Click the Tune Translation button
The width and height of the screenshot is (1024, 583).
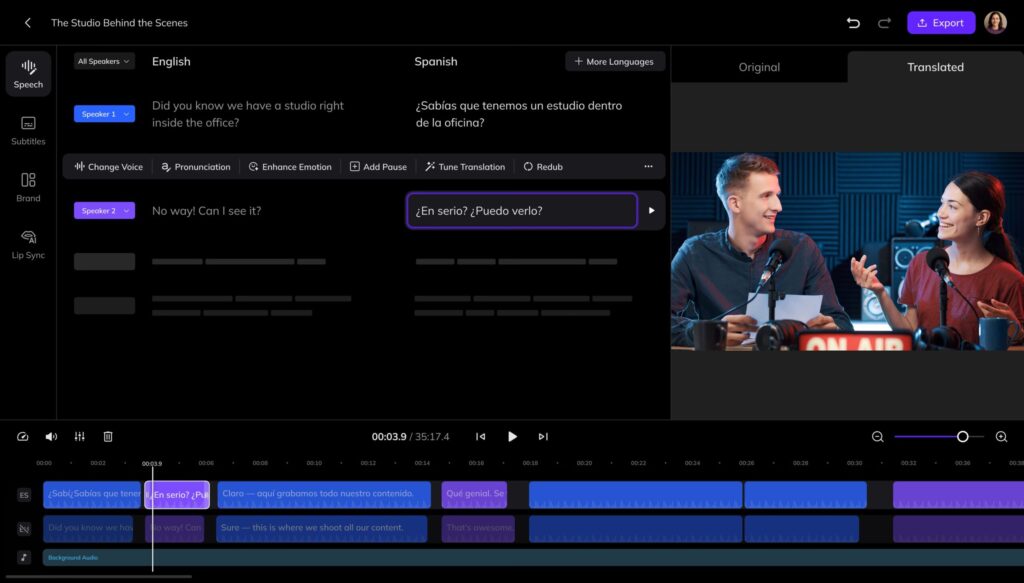tap(464, 166)
